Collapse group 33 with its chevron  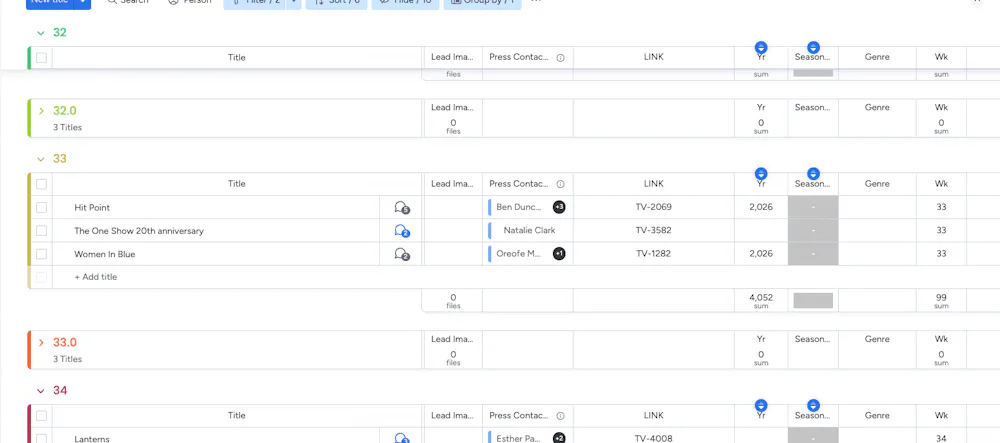(x=41, y=159)
